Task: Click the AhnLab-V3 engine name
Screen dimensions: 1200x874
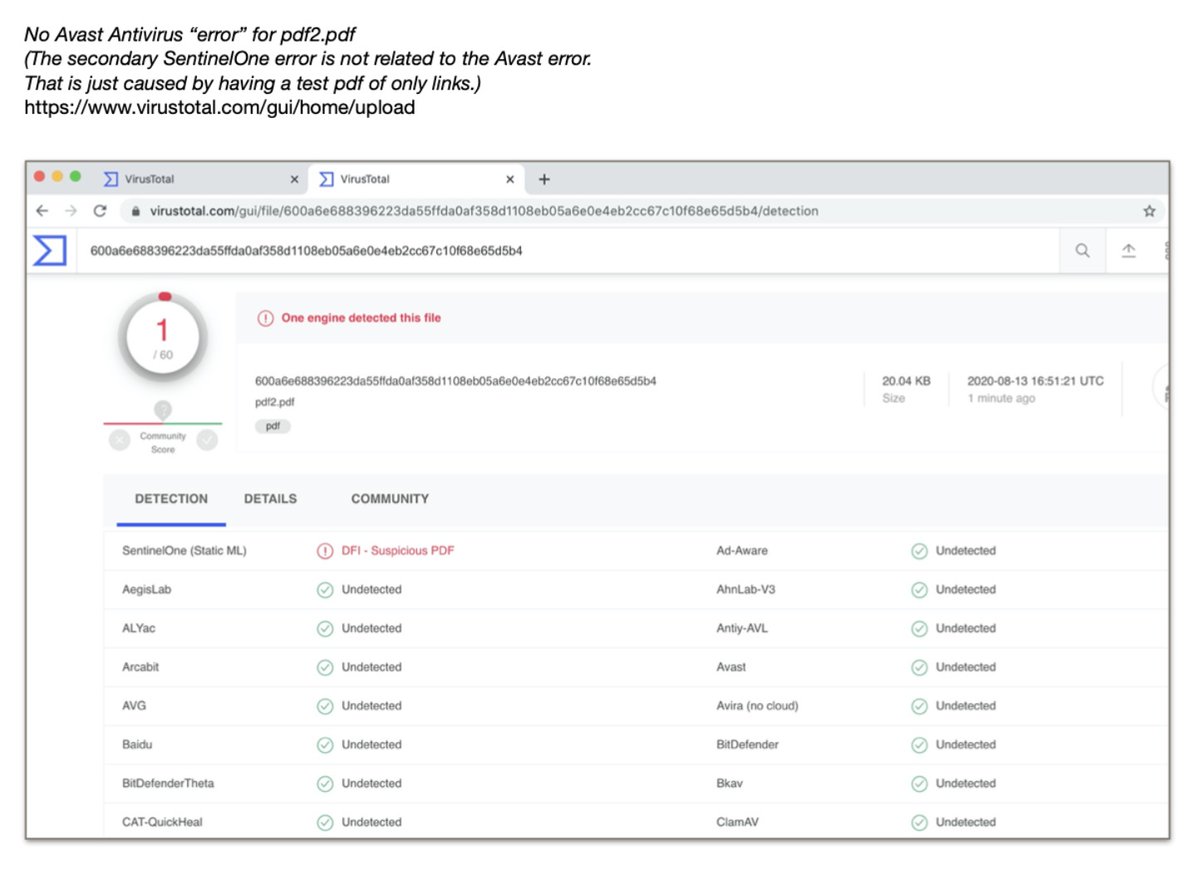Action: click(x=745, y=590)
